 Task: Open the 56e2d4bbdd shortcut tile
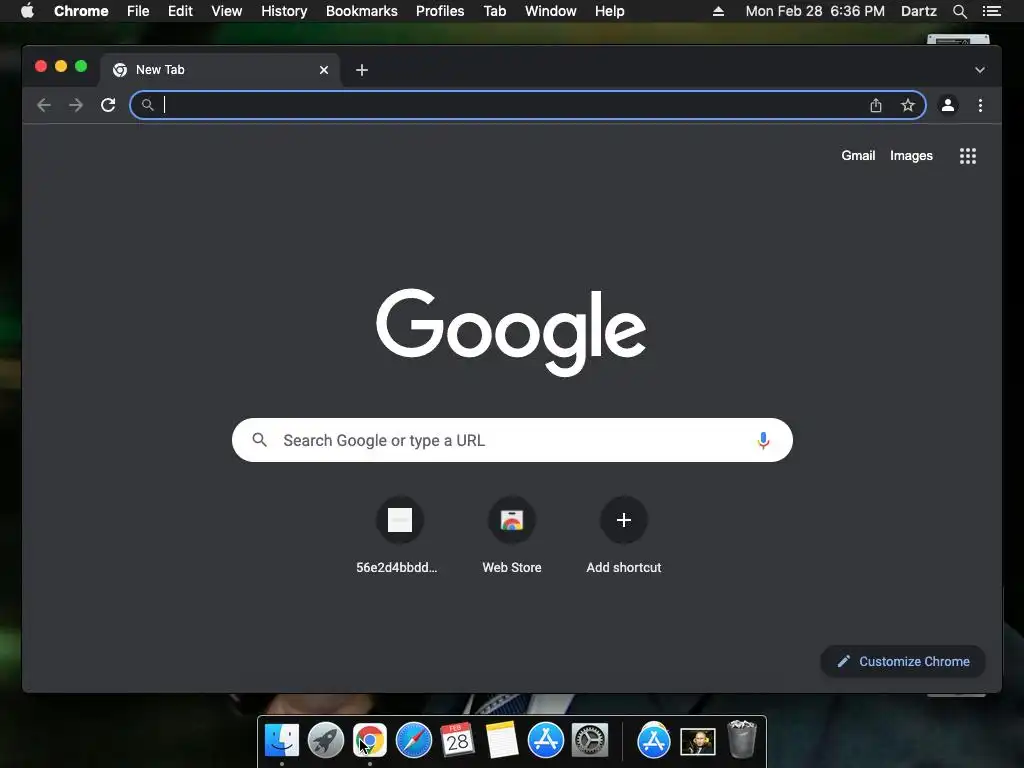(400, 536)
